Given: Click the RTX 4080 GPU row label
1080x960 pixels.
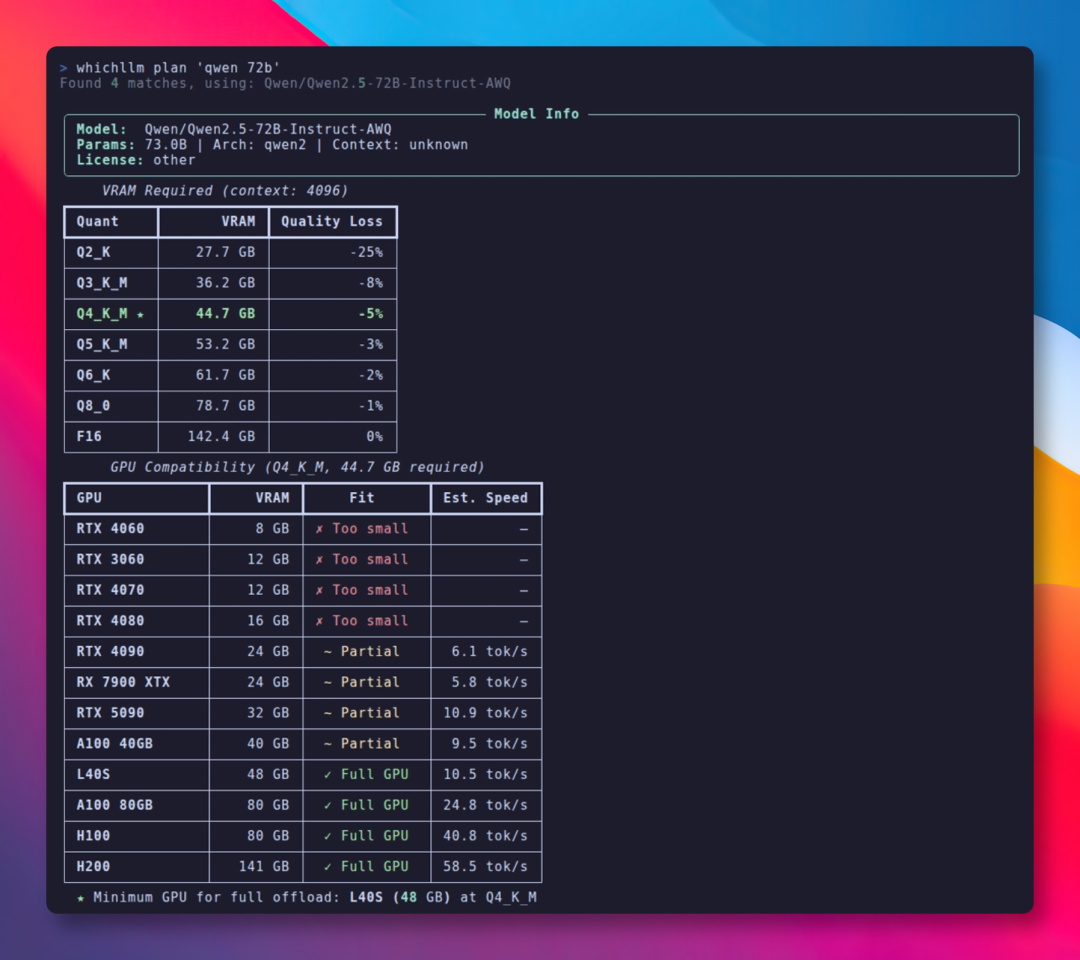Looking at the screenshot, I should point(110,621).
